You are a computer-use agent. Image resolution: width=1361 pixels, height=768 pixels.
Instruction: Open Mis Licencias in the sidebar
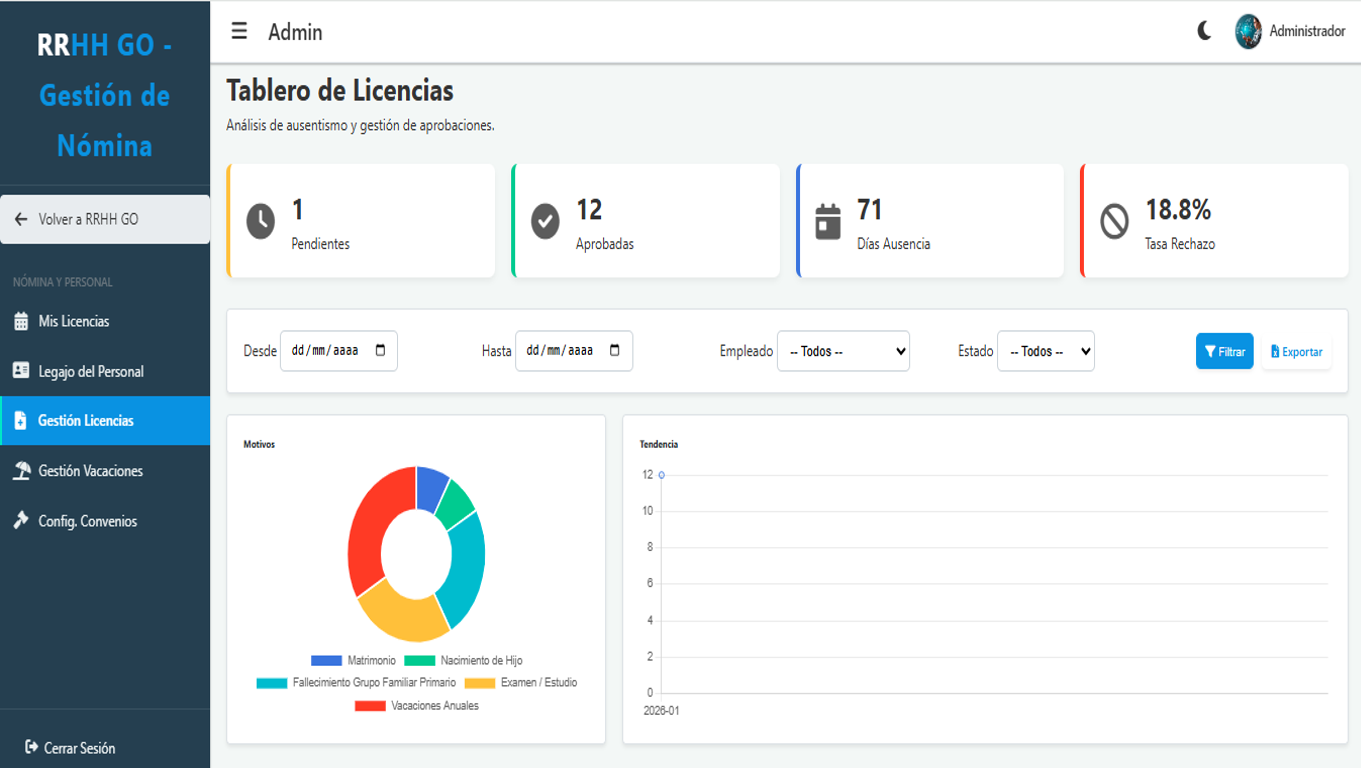coord(74,321)
